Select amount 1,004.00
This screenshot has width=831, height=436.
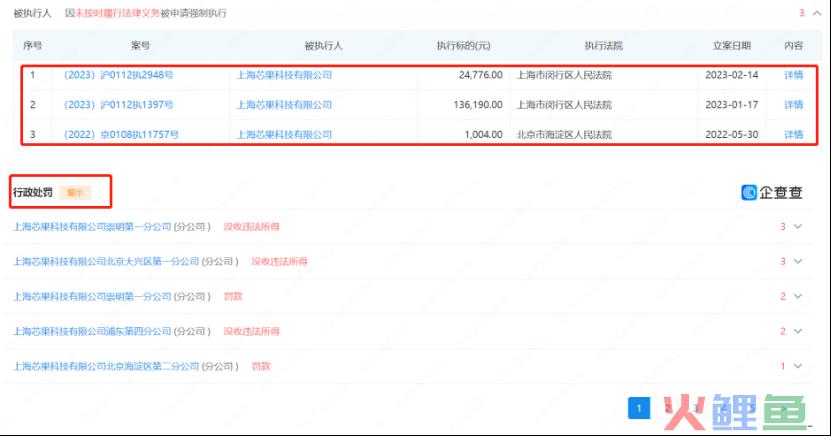click(483, 135)
